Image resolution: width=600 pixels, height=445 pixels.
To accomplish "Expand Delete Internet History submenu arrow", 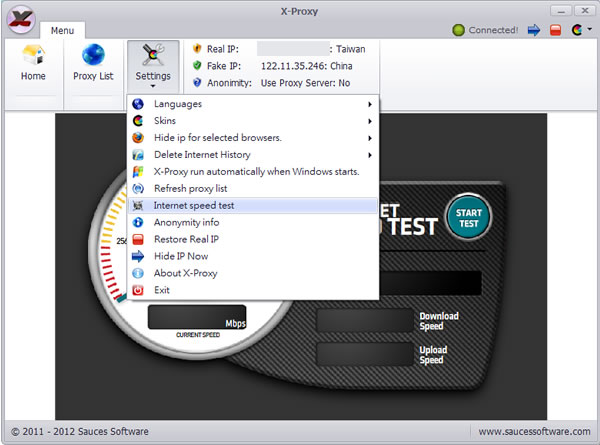I will coord(370,155).
